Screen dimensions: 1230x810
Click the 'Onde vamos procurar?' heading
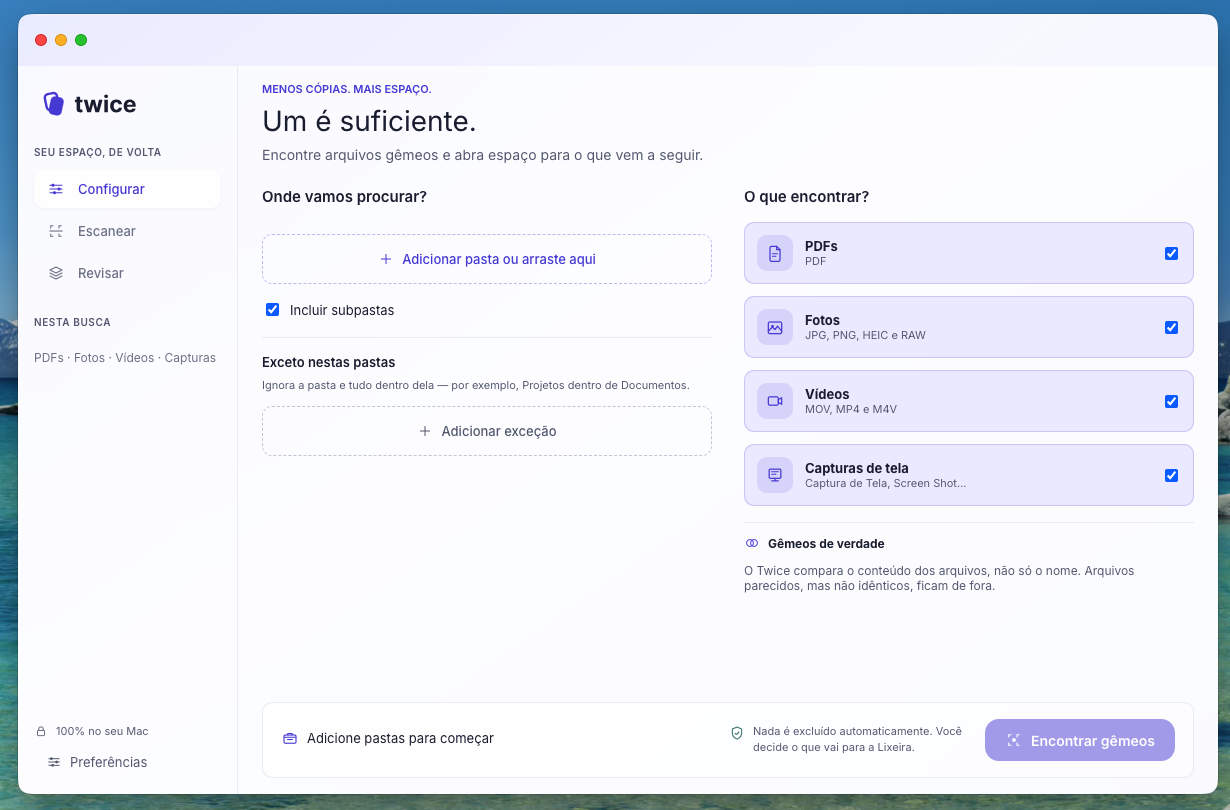pyautogui.click(x=344, y=197)
